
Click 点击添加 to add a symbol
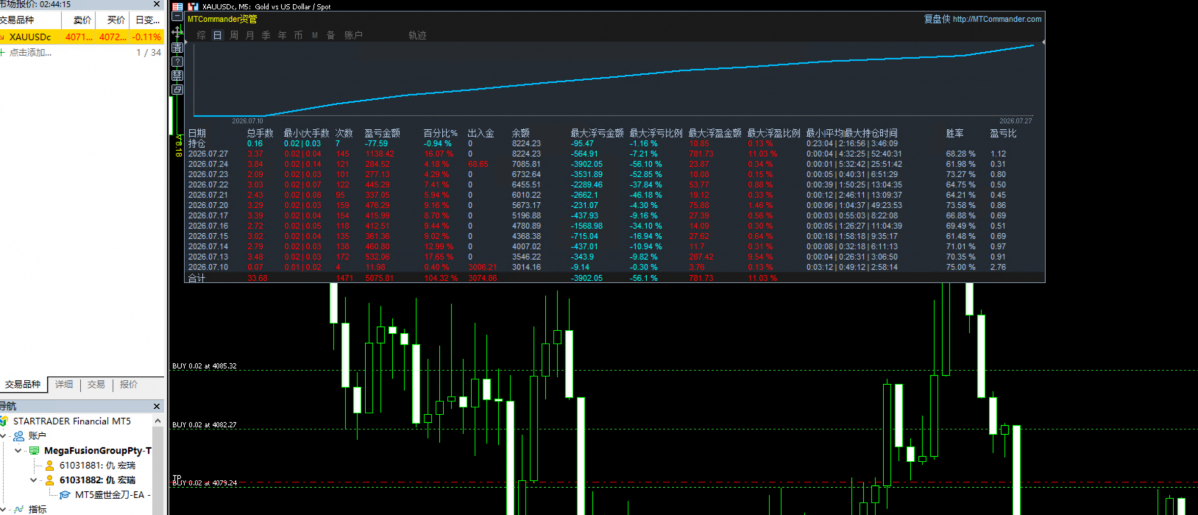click(x=30, y=53)
